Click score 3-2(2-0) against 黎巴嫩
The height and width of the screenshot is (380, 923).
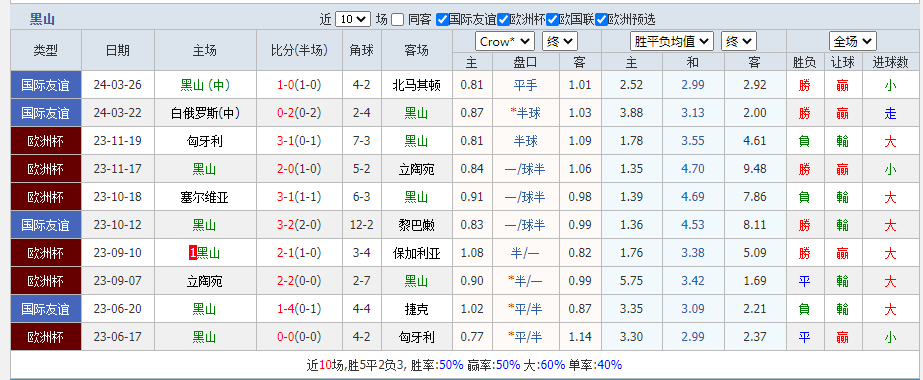coord(299,225)
